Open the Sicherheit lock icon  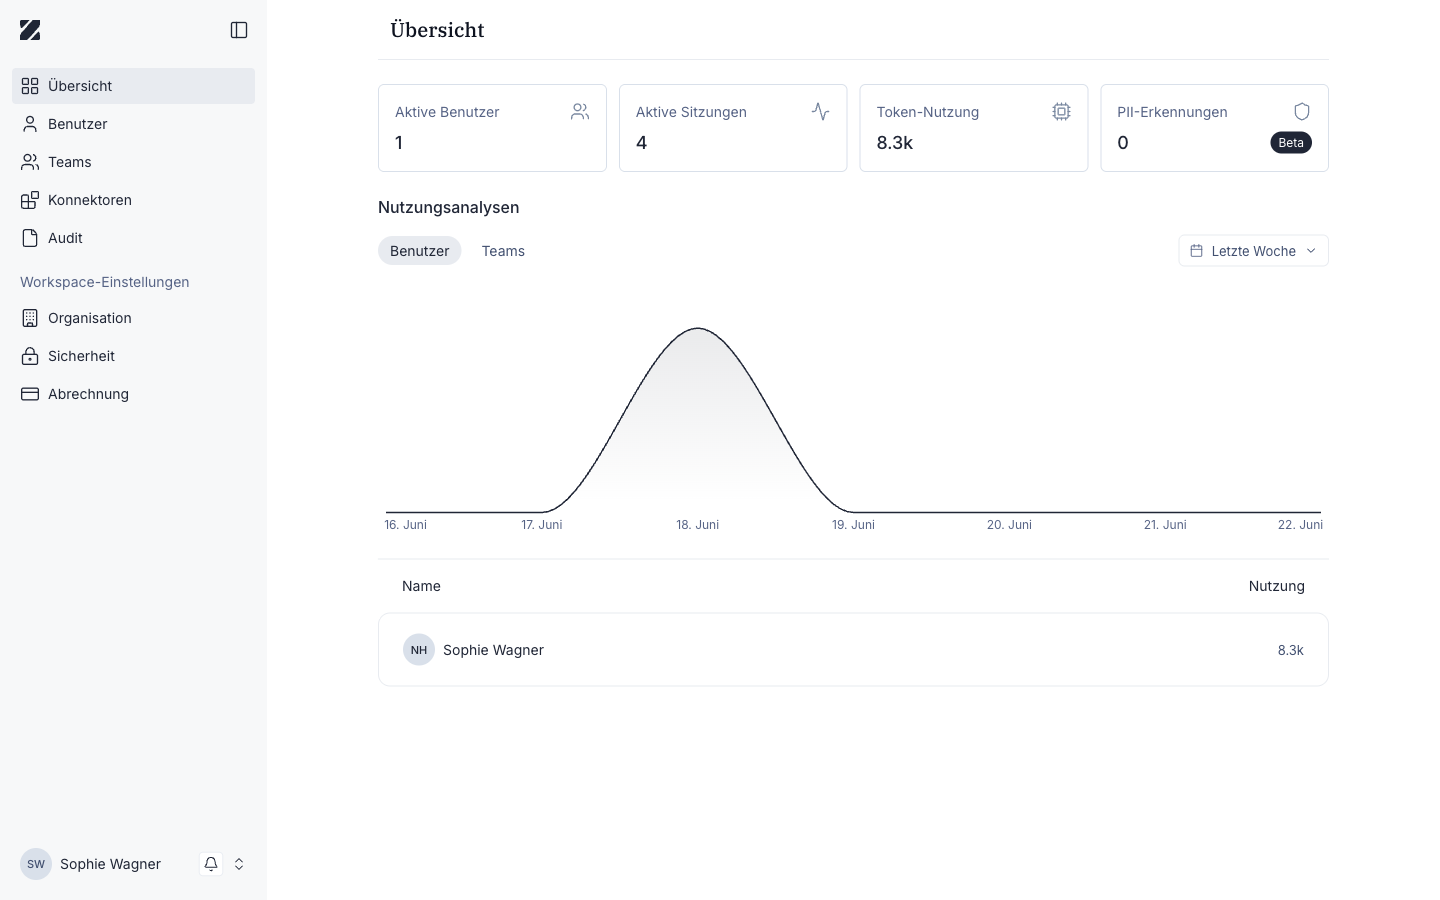[30, 356]
